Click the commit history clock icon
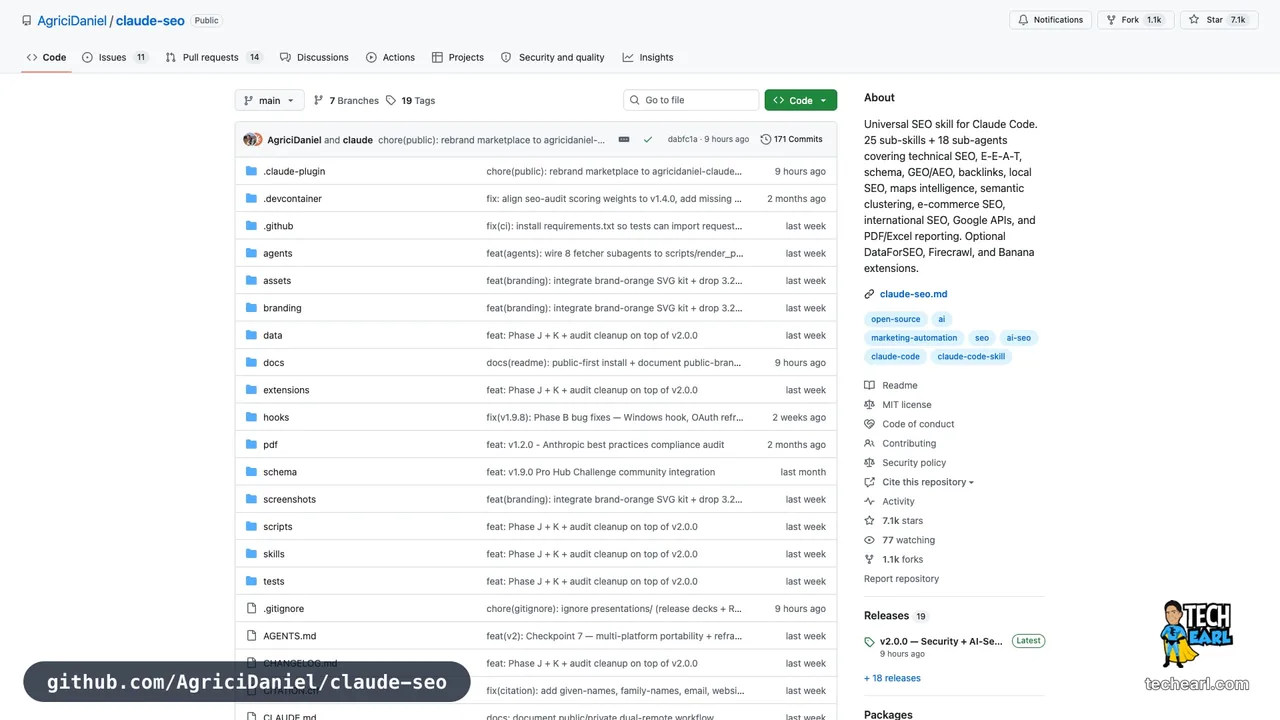 (x=766, y=139)
